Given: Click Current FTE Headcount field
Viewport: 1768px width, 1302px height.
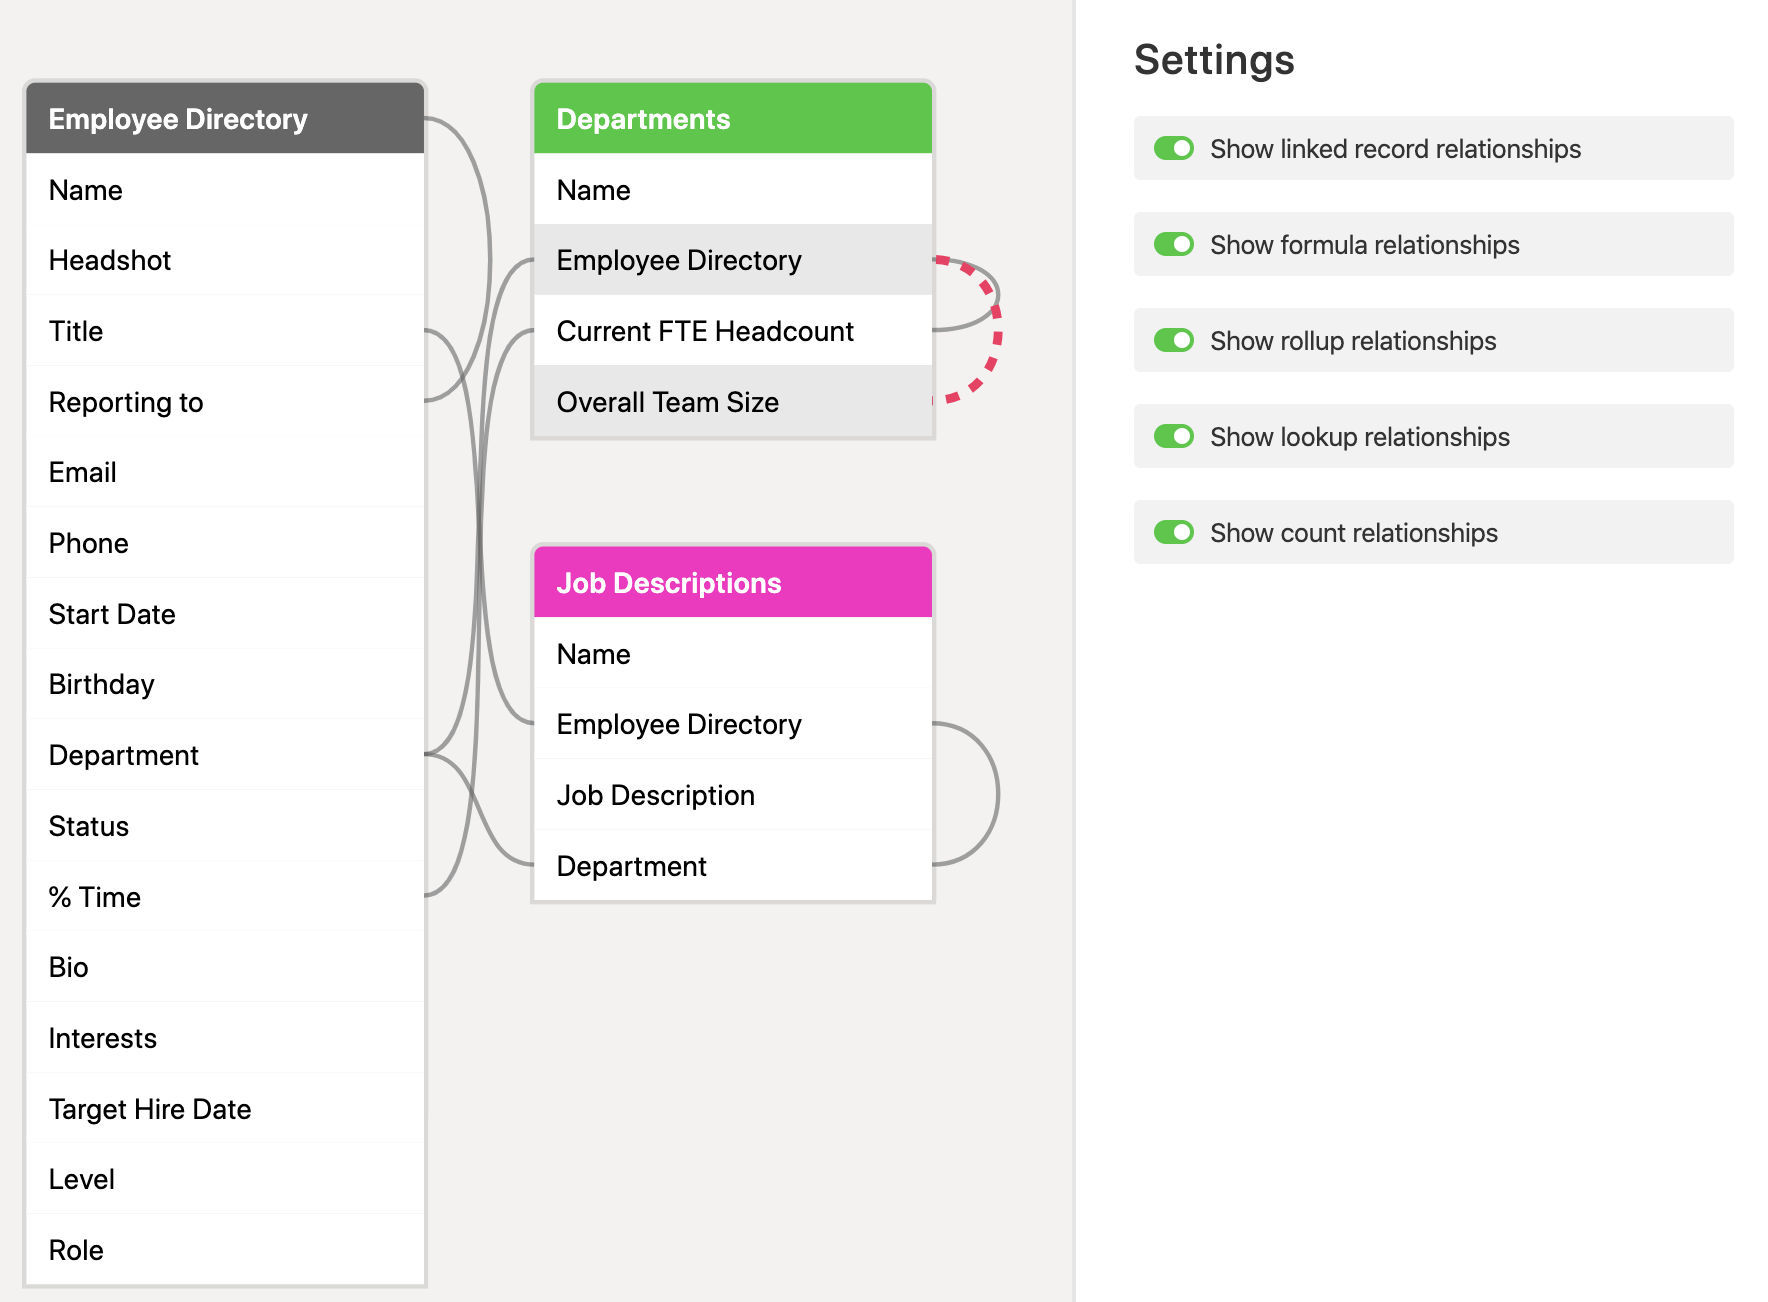Looking at the screenshot, I should 733,331.
